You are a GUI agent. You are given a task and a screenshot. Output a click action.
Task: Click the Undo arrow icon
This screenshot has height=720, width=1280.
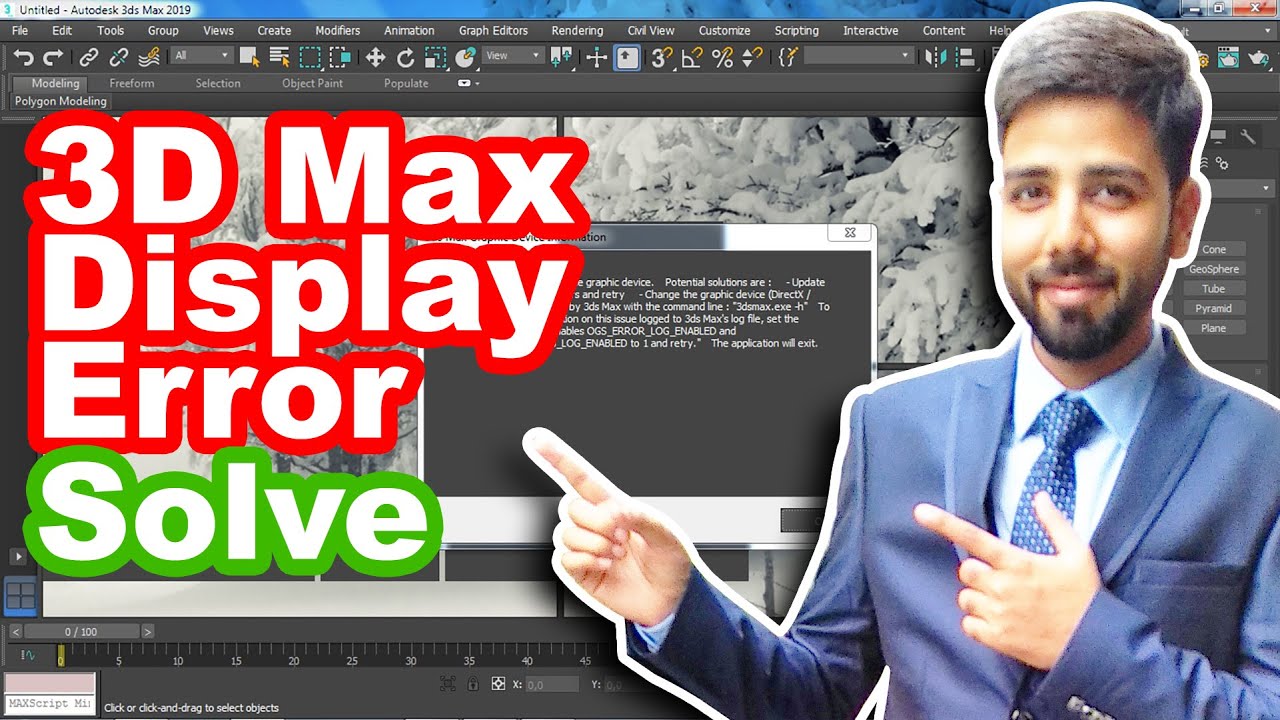pyautogui.click(x=23, y=57)
